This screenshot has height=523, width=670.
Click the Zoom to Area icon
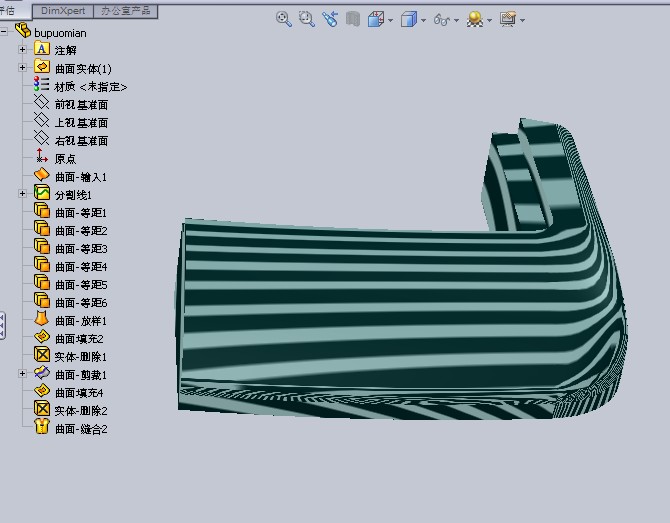pyautogui.click(x=307, y=19)
